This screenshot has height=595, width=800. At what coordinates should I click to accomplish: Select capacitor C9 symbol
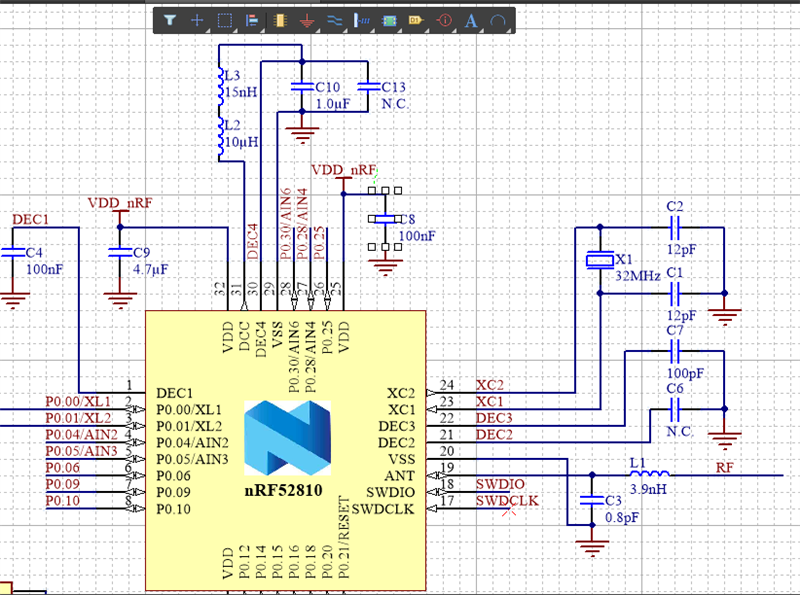click(x=120, y=252)
